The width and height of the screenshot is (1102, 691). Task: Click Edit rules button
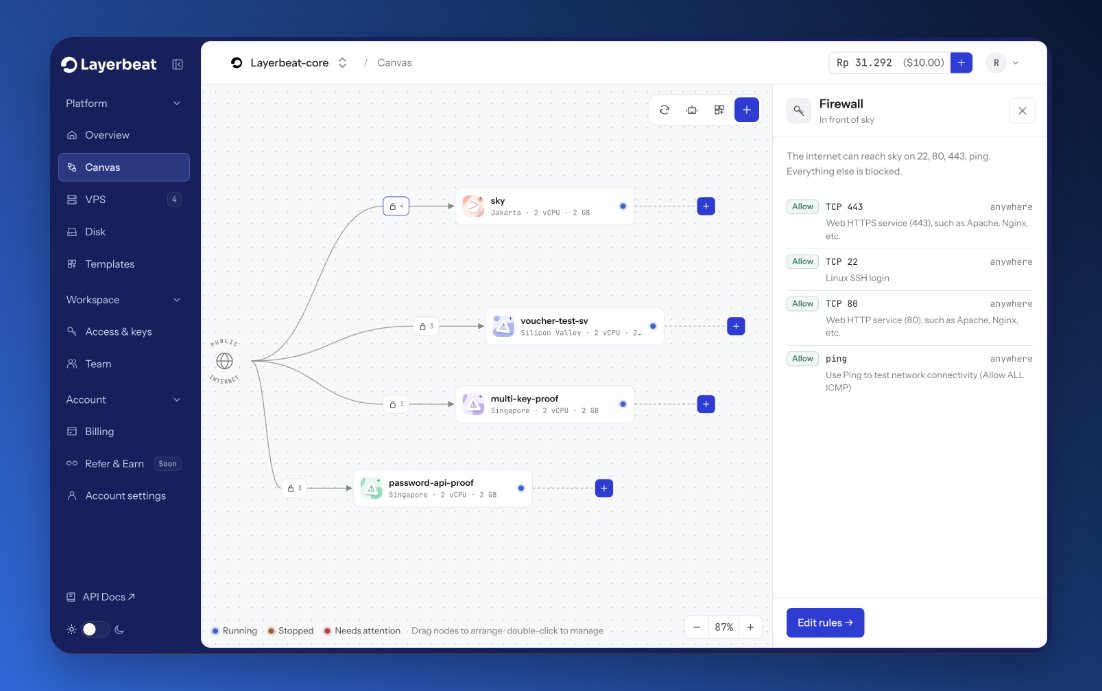coord(825,623)
